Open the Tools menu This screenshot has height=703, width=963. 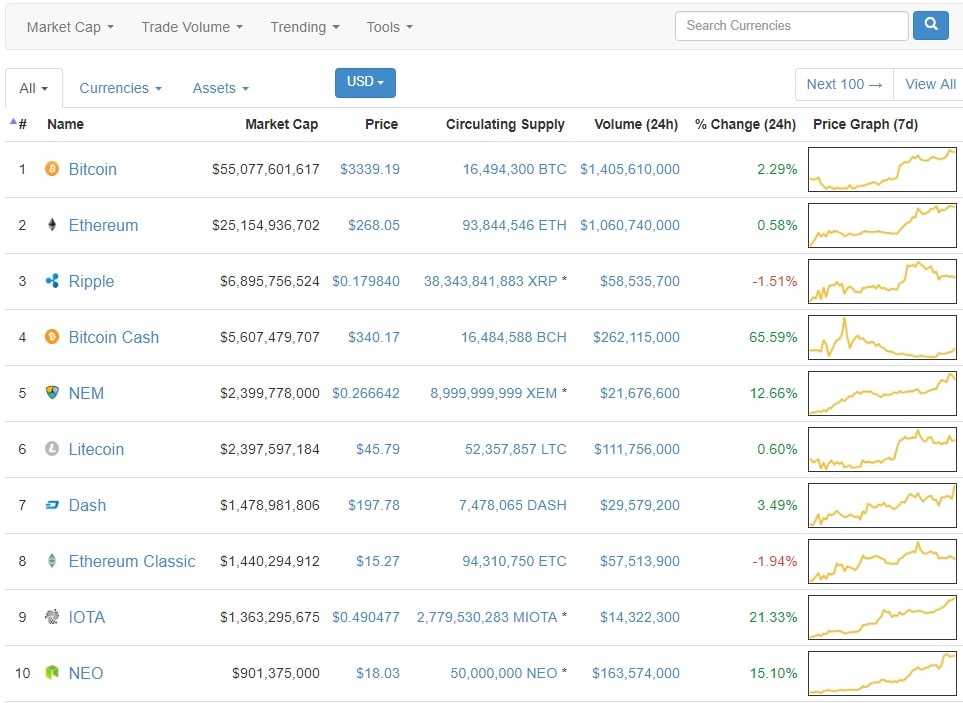coord(389,27)
